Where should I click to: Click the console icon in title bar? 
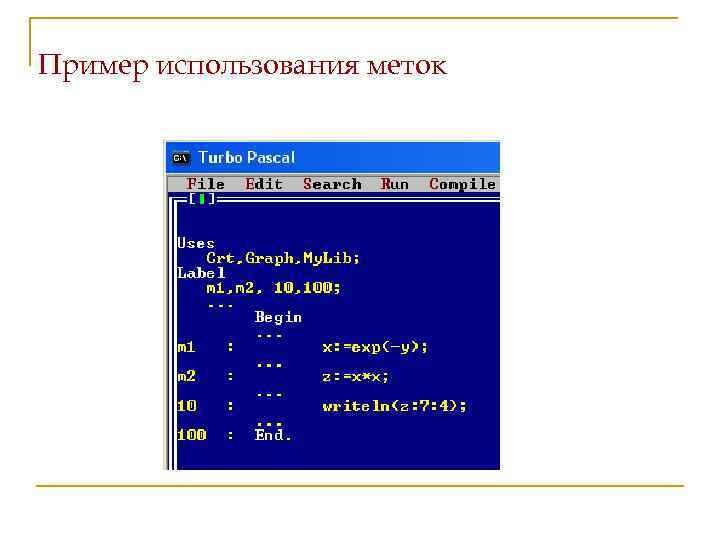tap(181, 158)
